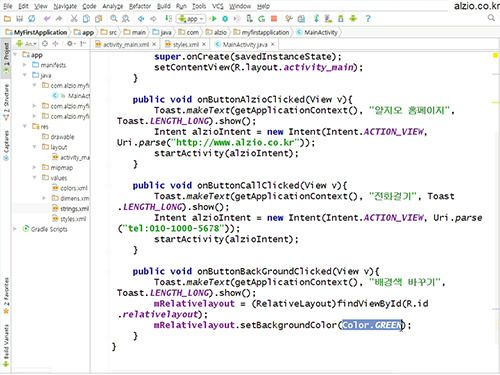Collapse the app module node
This screenshot has height=375, width=500.
click(15, 55)
